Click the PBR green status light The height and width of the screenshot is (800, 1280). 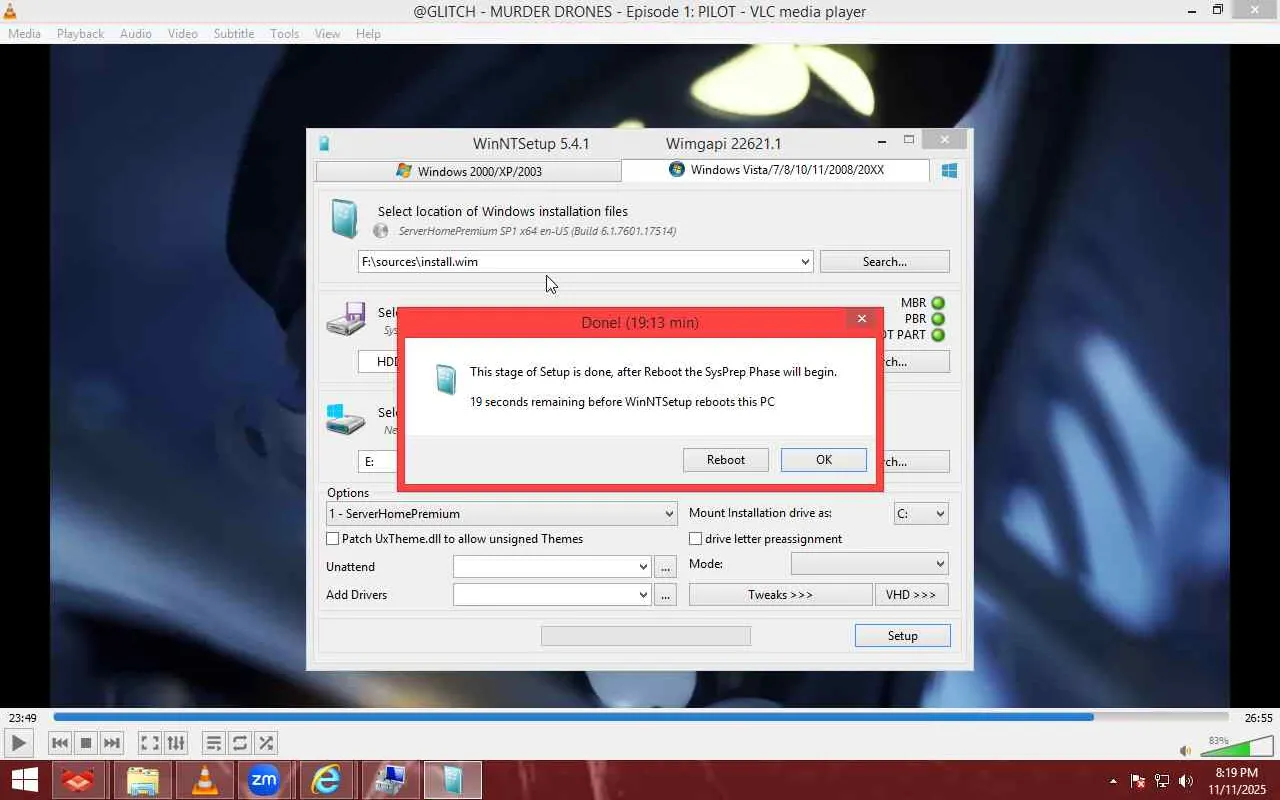(938, 319)
